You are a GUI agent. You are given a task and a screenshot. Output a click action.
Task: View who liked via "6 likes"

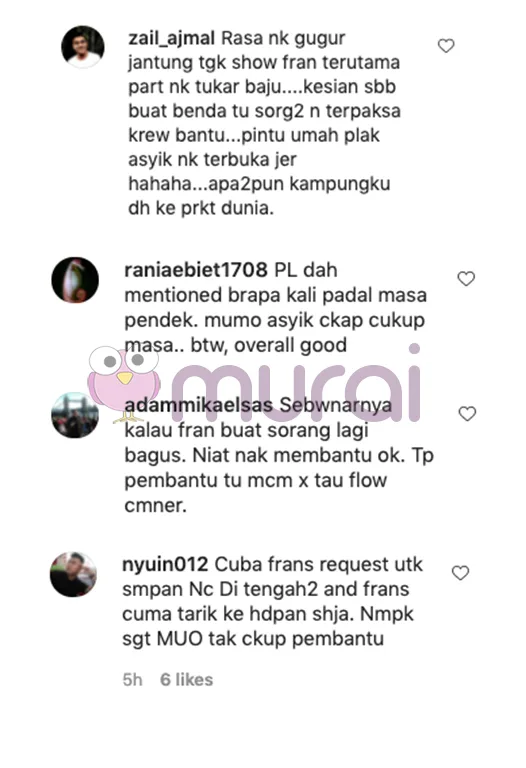click(x=187, y=679)
